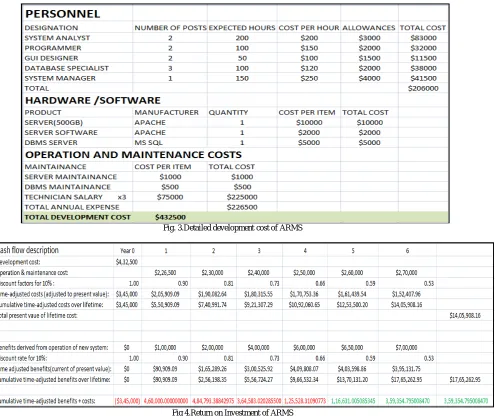The height and width of the screenshot is (416, 495).
Task: Select the SYSTEM ANALYST row label
Action: pos(57,38)
